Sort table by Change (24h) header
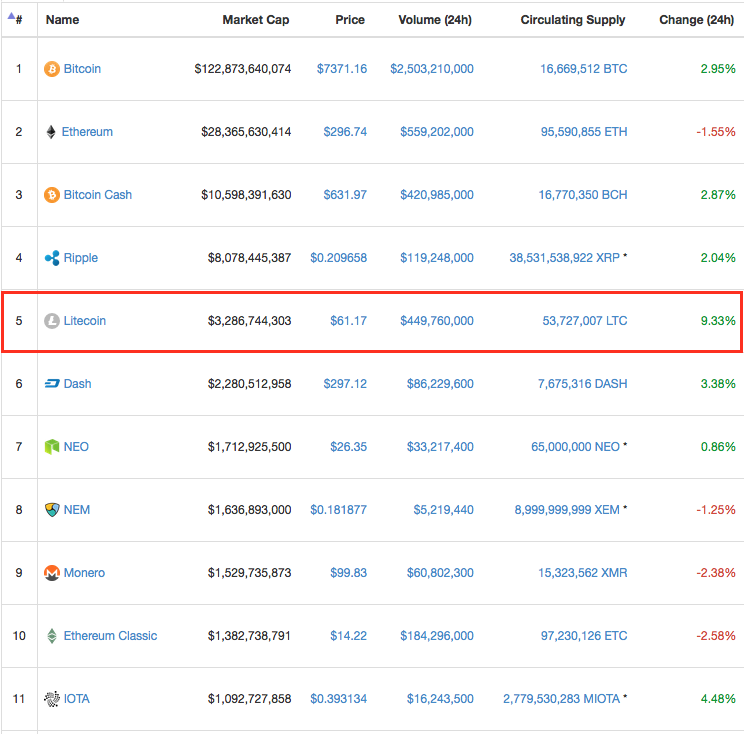 coord(697,20)
